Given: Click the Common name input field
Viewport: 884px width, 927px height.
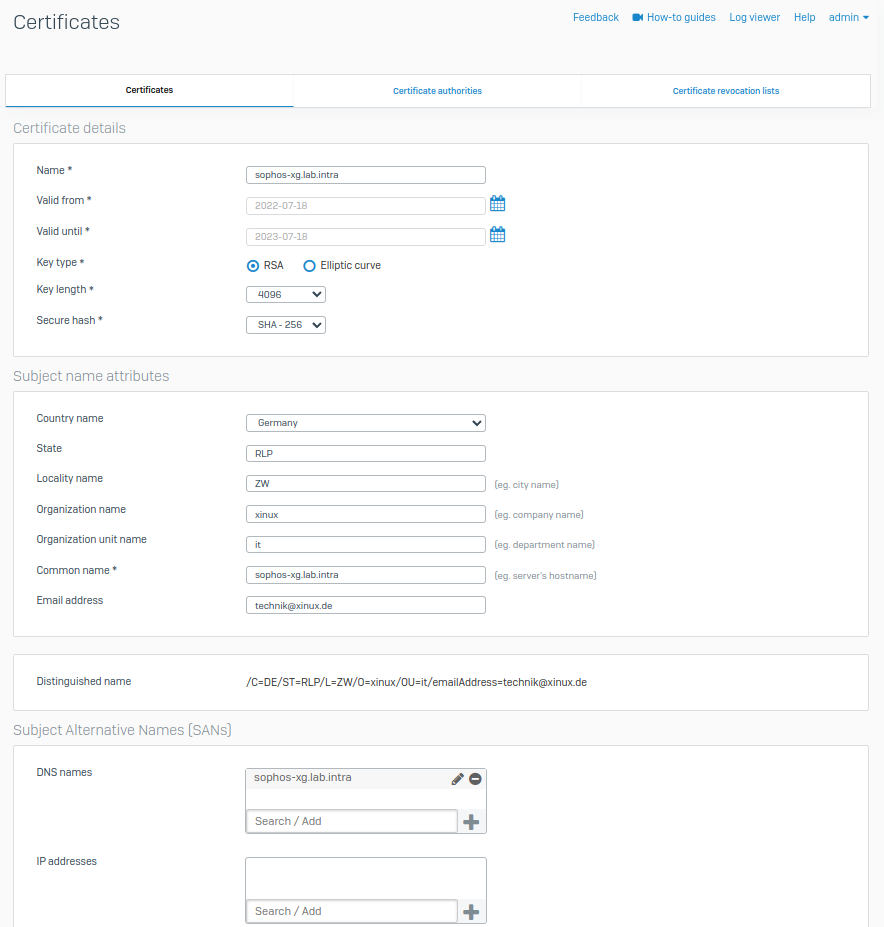Looking at the screenshot, I should [365, 575].
